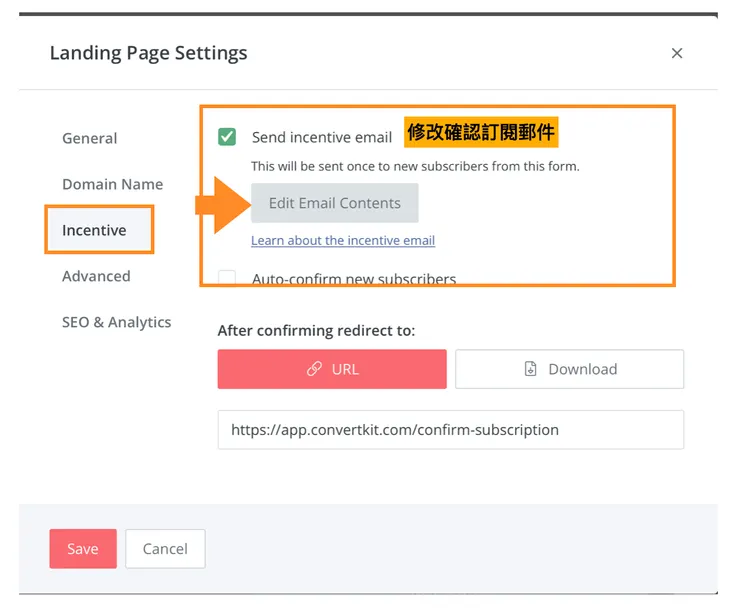Click the Send incentive email label text
Image resolution: width=740 pixels, height=615 pixels.
click(321, 137)
